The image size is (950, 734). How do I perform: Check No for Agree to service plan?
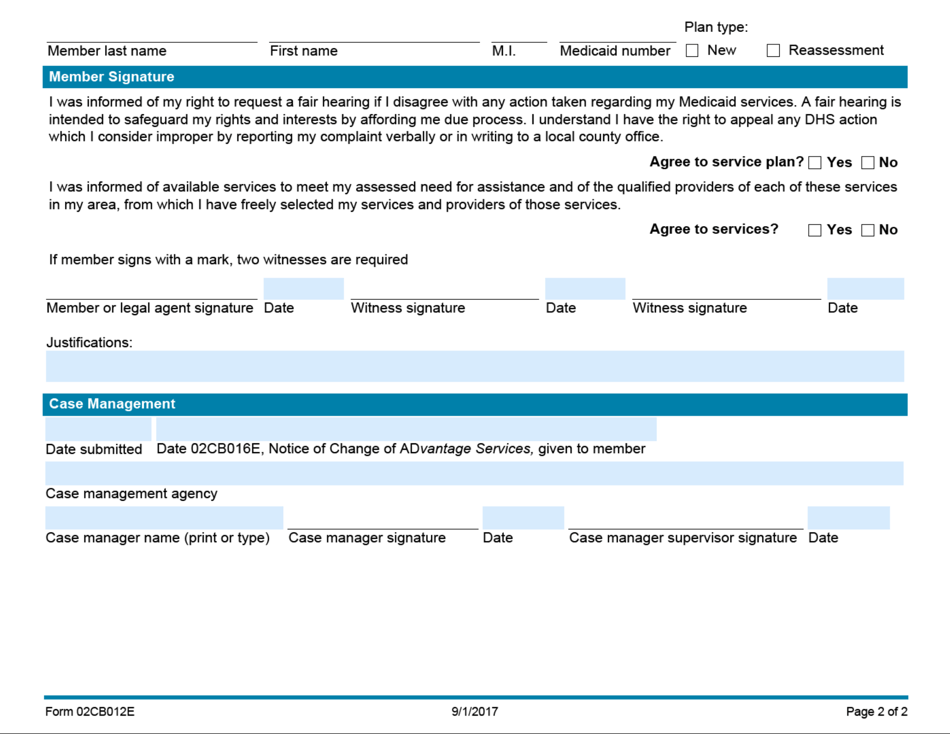click(x=867, y=161)
